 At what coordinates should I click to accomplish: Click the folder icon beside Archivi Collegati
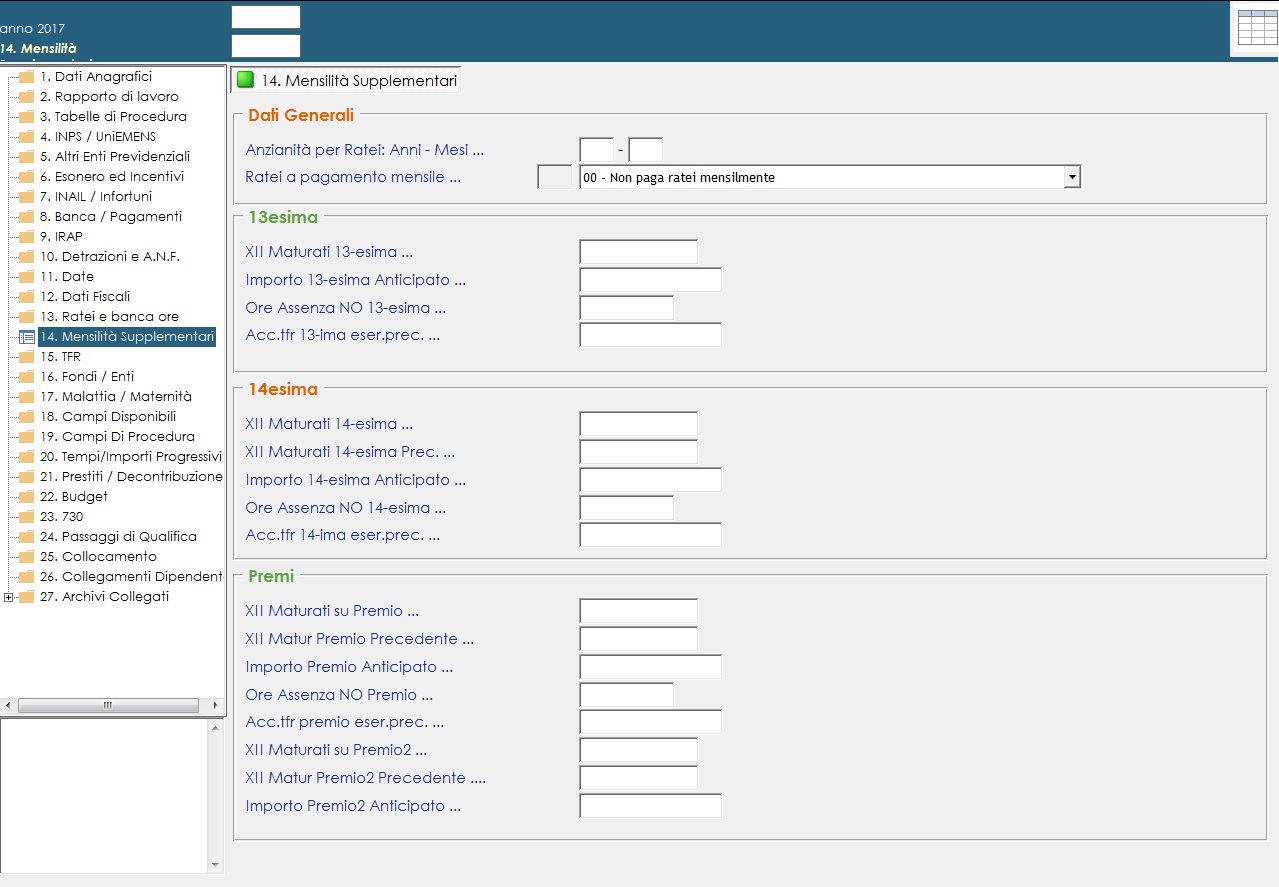click(x=27, y=597)
